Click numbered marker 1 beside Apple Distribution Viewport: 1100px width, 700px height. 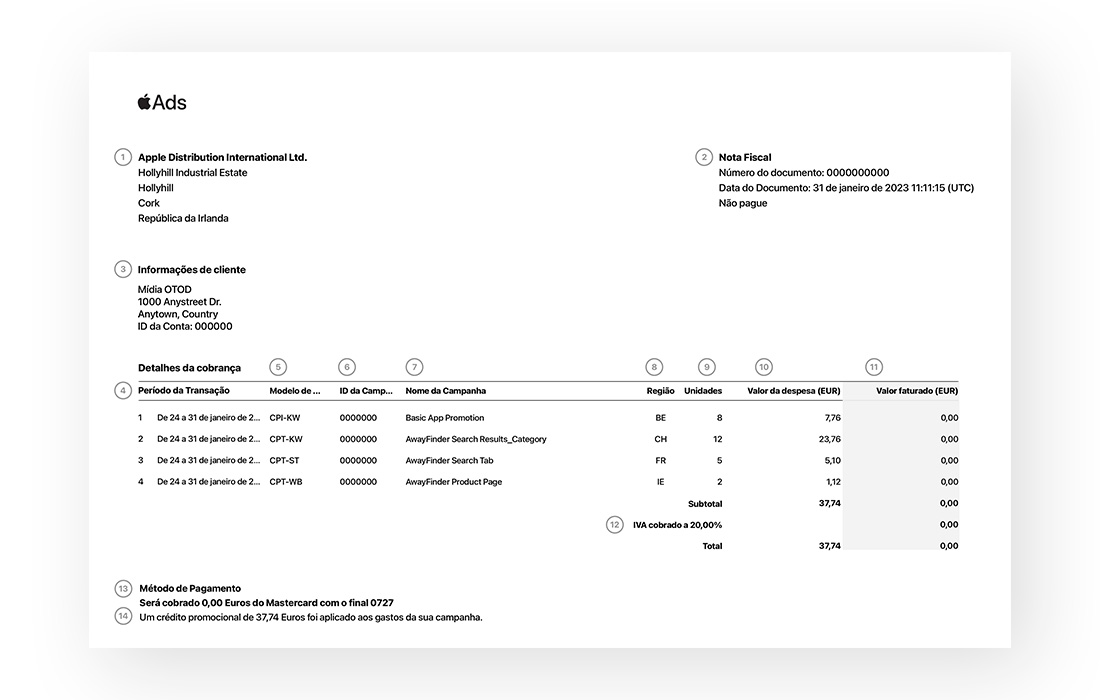[x=123, y=157]
